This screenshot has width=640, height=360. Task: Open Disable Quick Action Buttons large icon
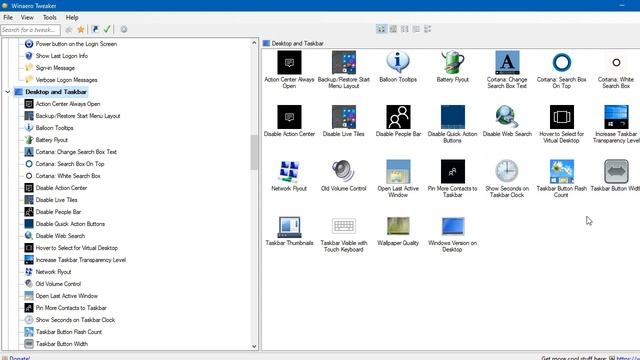(453, 117)
